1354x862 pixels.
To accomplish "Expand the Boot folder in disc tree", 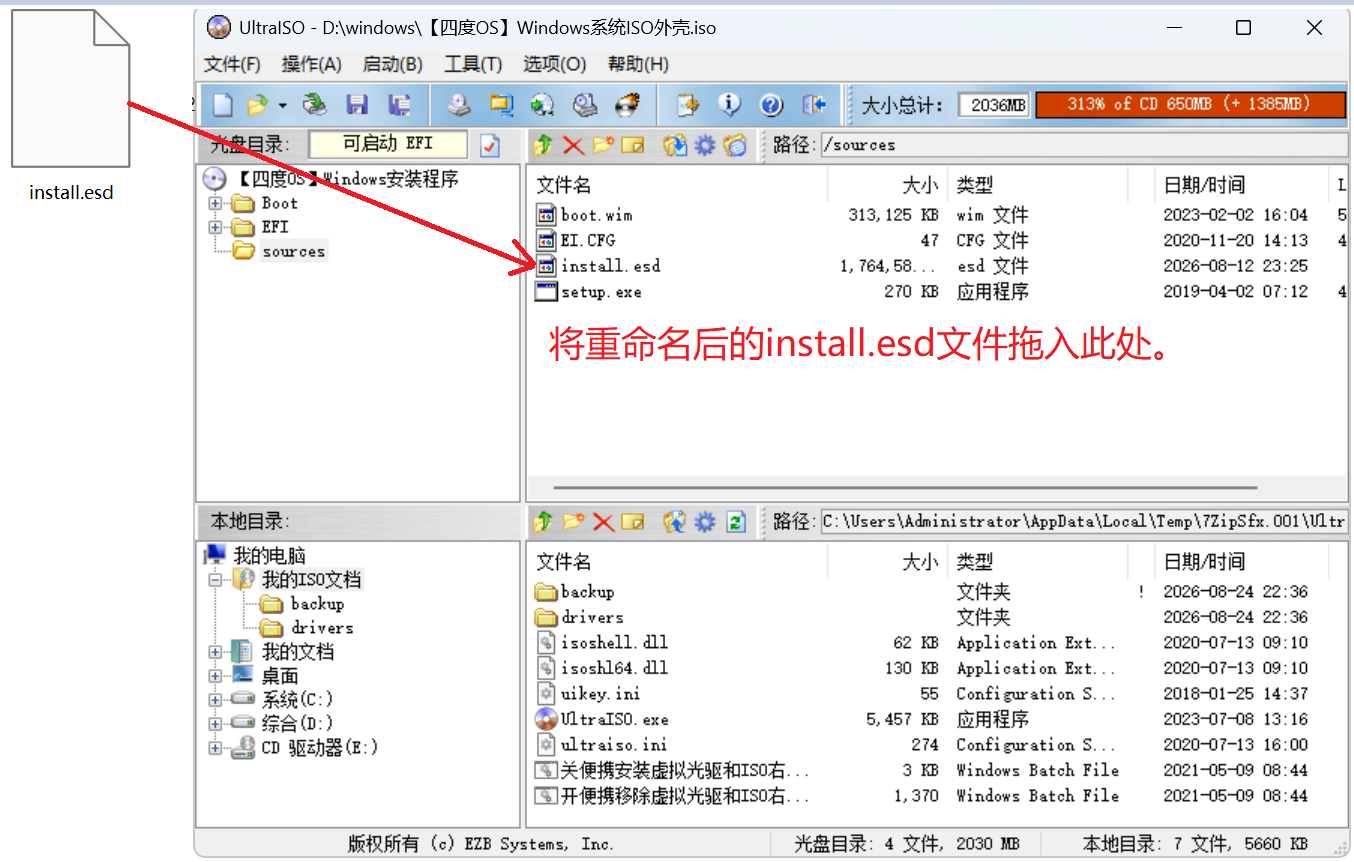I will click(215, 203).
